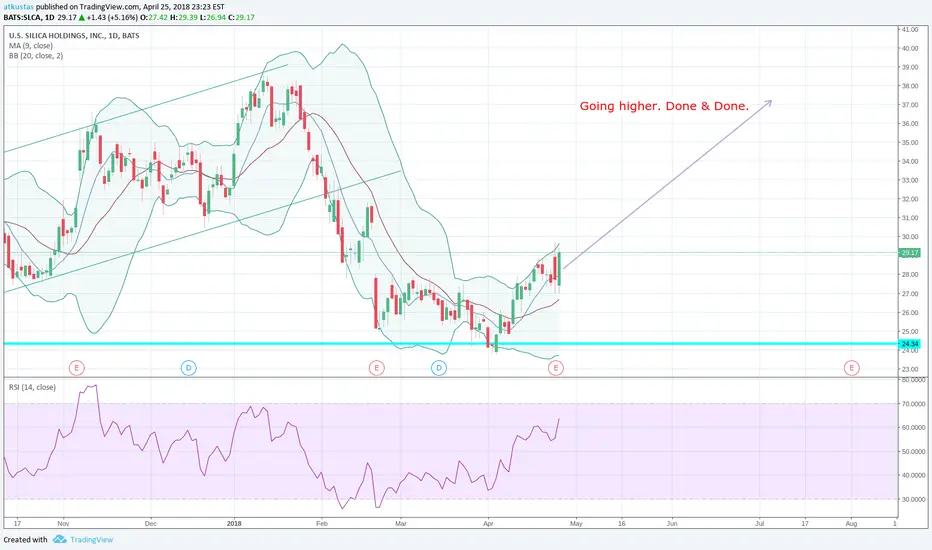The image size is (932, 550).
Task: Click the 'Nov' label on time axis
Action: click(x=64, y=524)
